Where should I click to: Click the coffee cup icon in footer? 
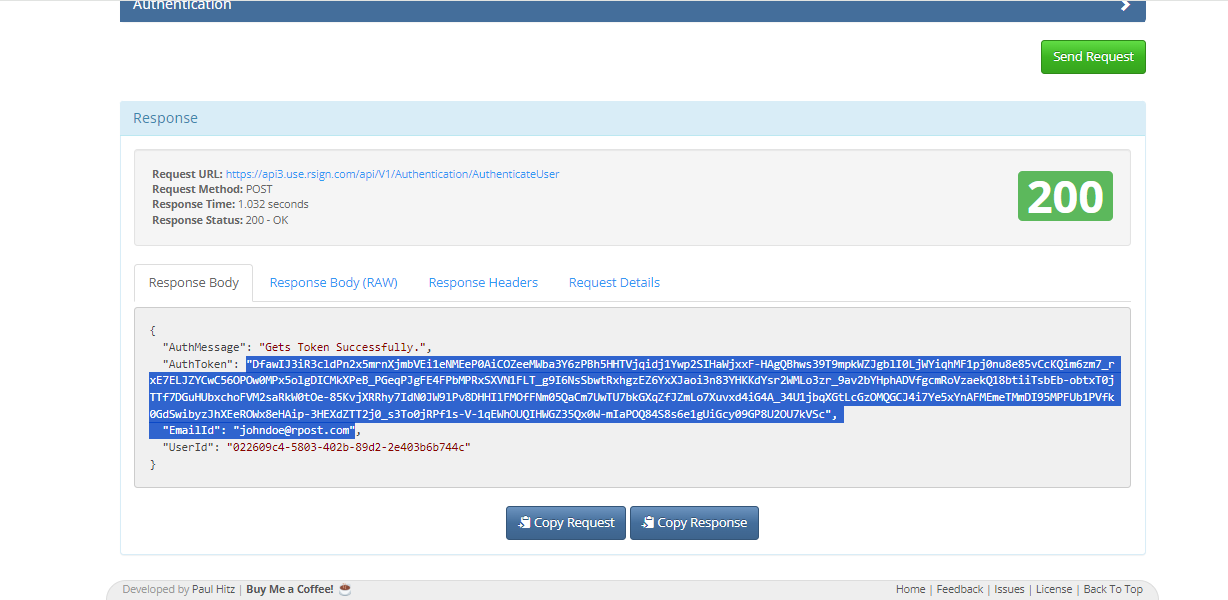(x=345, y=590)
